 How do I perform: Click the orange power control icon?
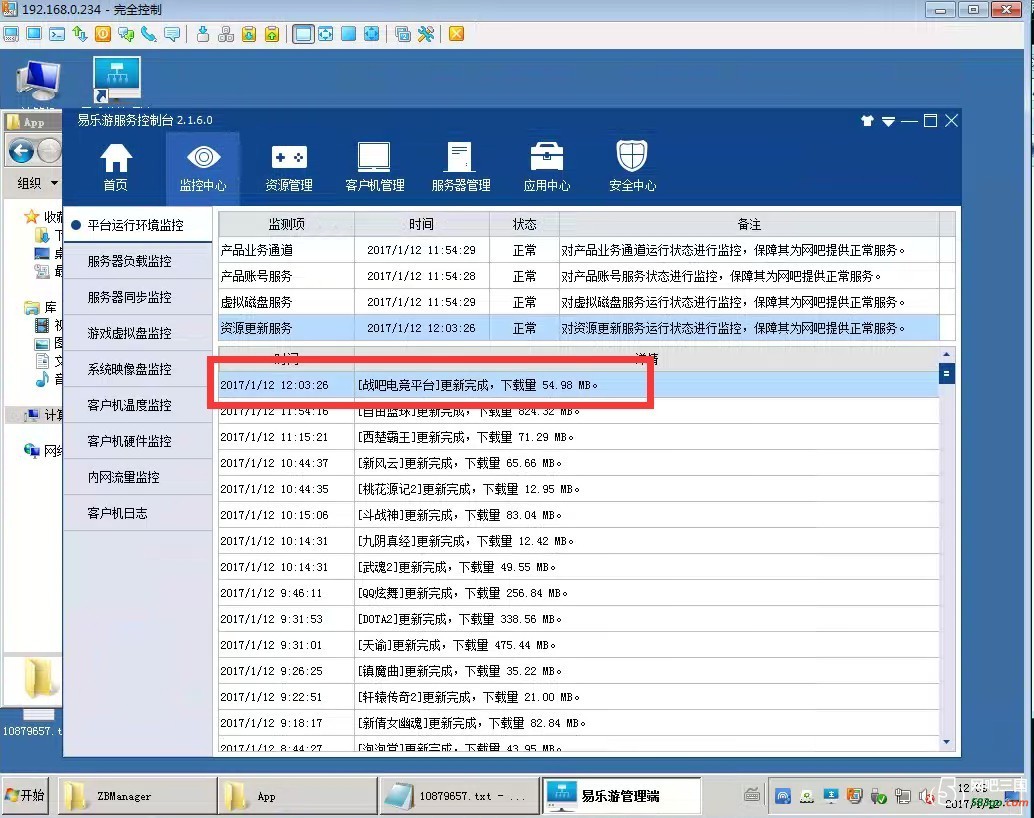[103, 34]
